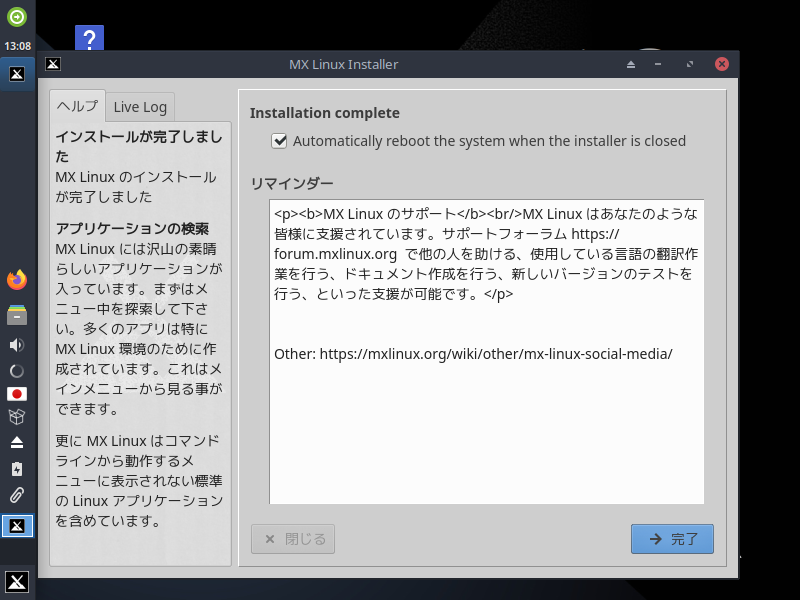Open the paperclip clipboard manager icon
Screen dimensions: 800x600
pos(17,495)
